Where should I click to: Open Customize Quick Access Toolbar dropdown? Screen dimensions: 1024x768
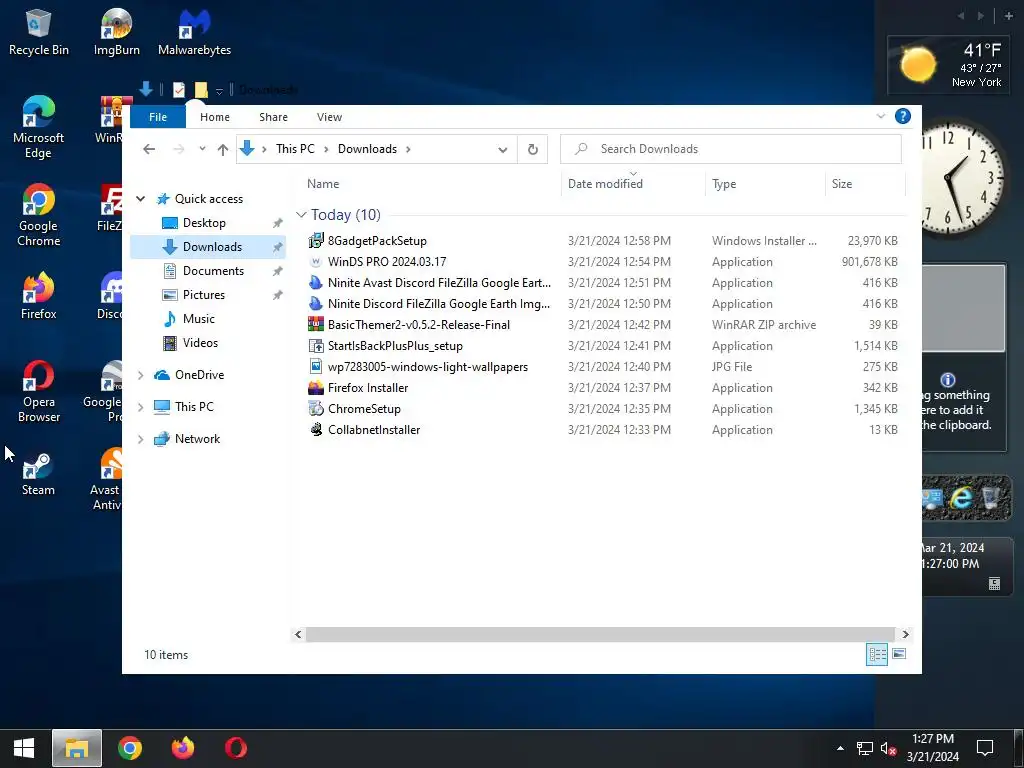click(x=219, y=91)
